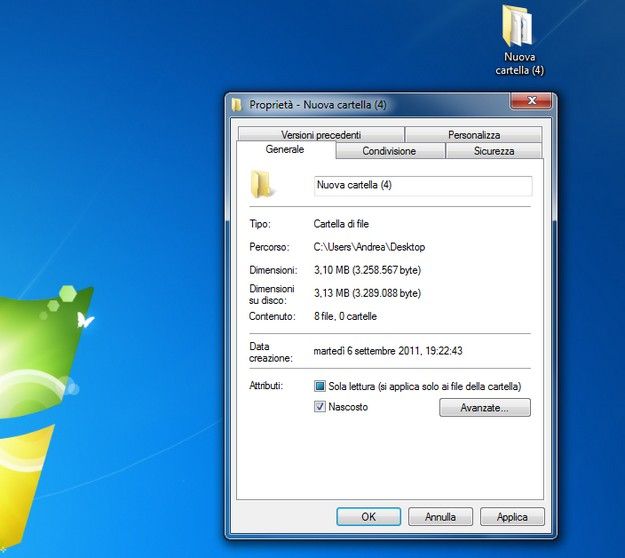
Task: Click the path text C:\Users\Andrea\Desktop
Action: tap(369, 247)
